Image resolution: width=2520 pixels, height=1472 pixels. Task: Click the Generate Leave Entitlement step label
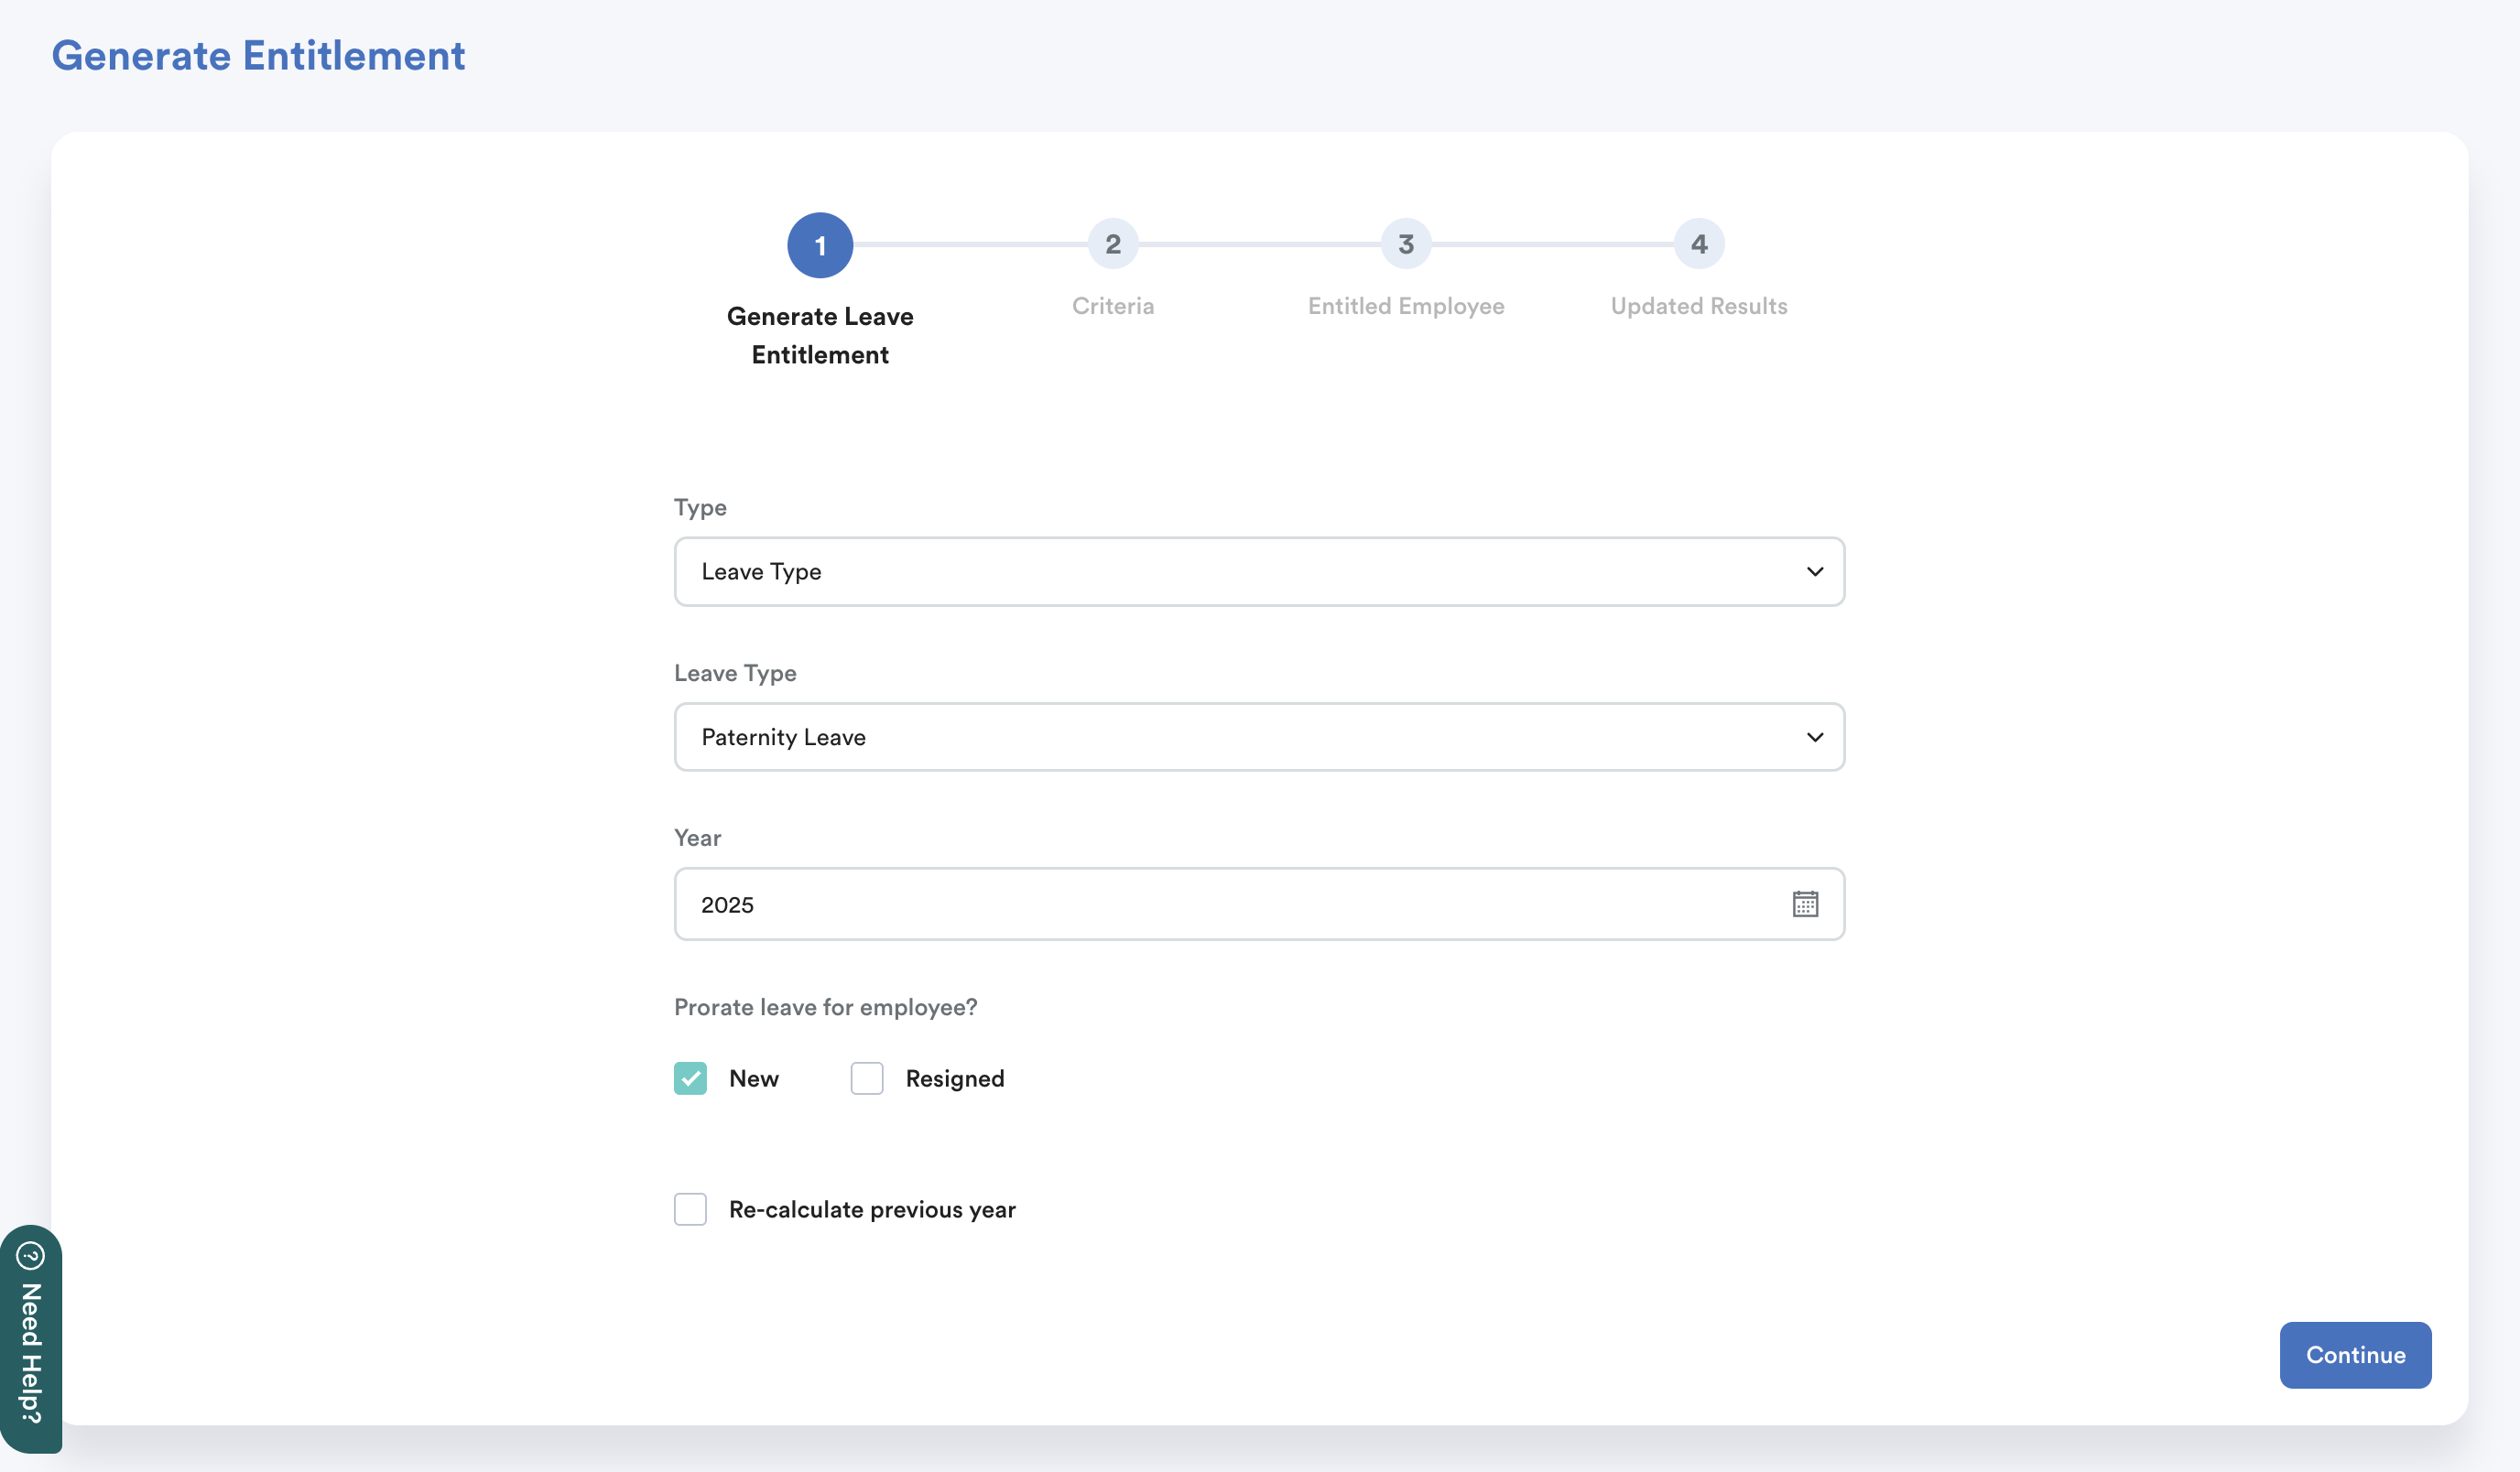[x=819, y=335]
